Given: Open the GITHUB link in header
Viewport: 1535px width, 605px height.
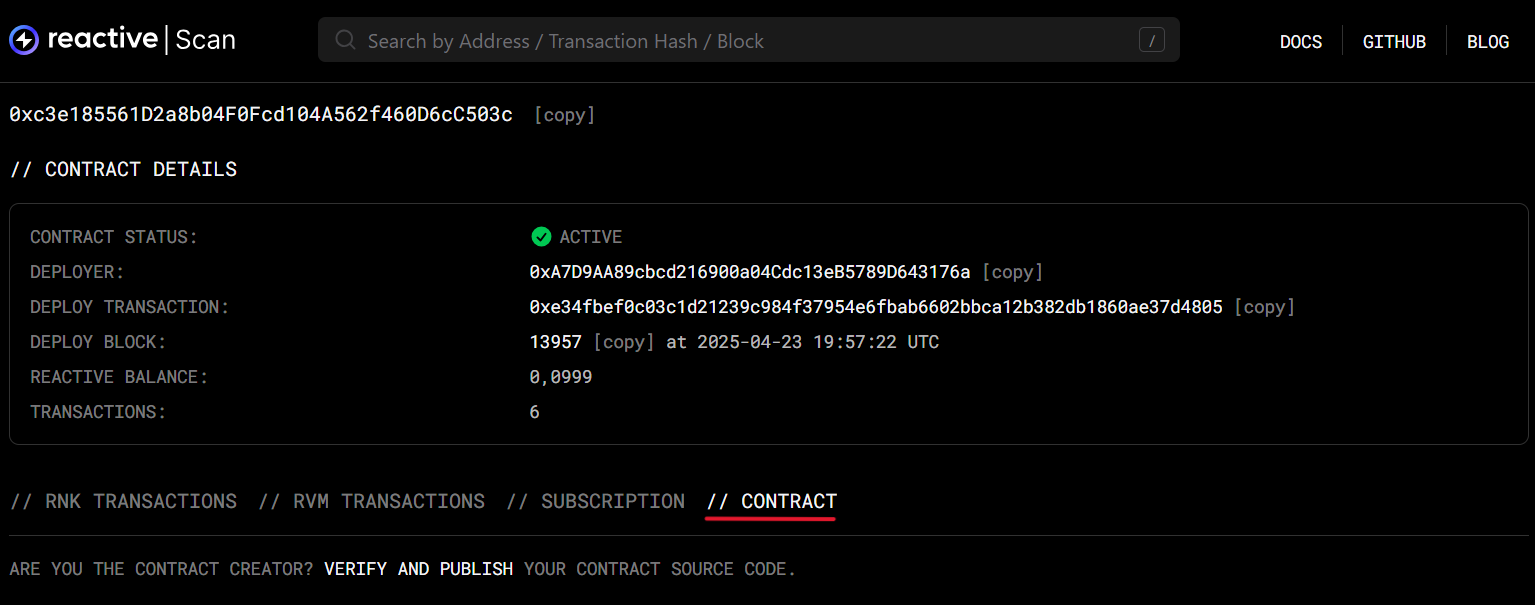Looking at the screenshot, I should 1394,41.
